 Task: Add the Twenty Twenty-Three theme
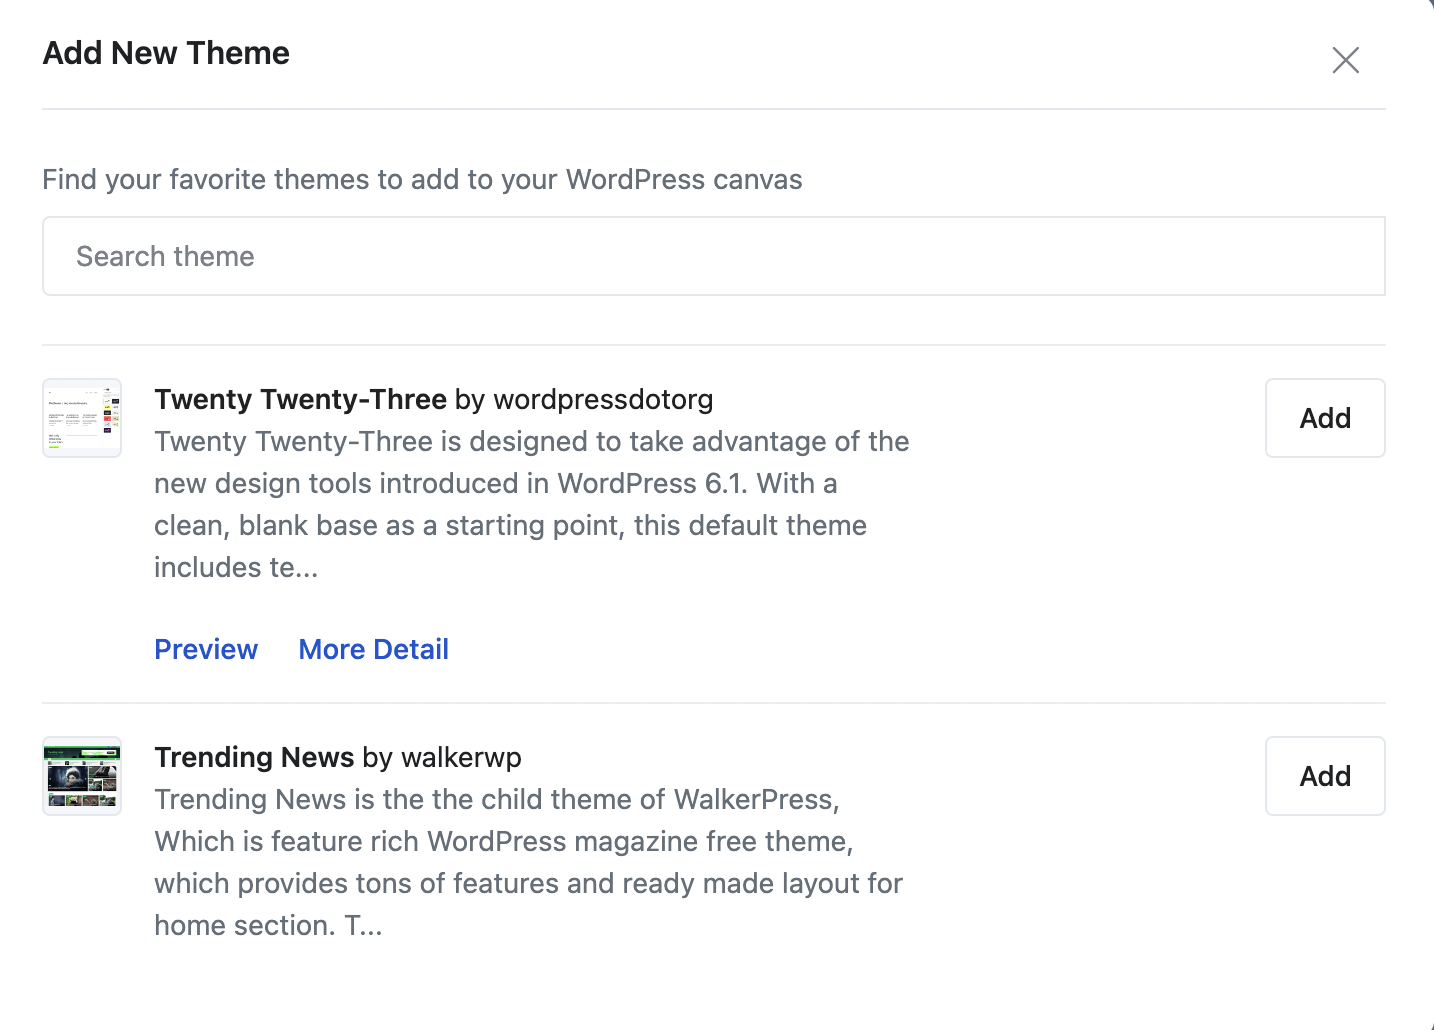(x=1324, y=418)
